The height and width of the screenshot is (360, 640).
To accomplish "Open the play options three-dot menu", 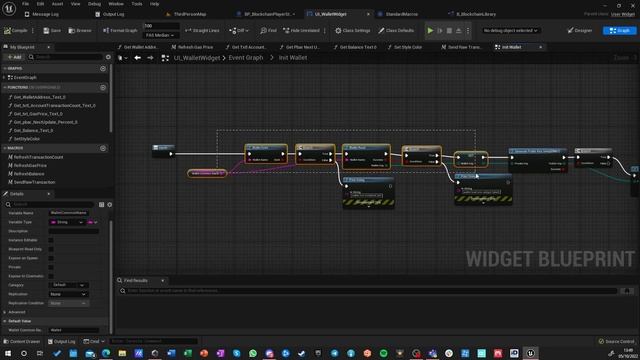I will point(468,31).
